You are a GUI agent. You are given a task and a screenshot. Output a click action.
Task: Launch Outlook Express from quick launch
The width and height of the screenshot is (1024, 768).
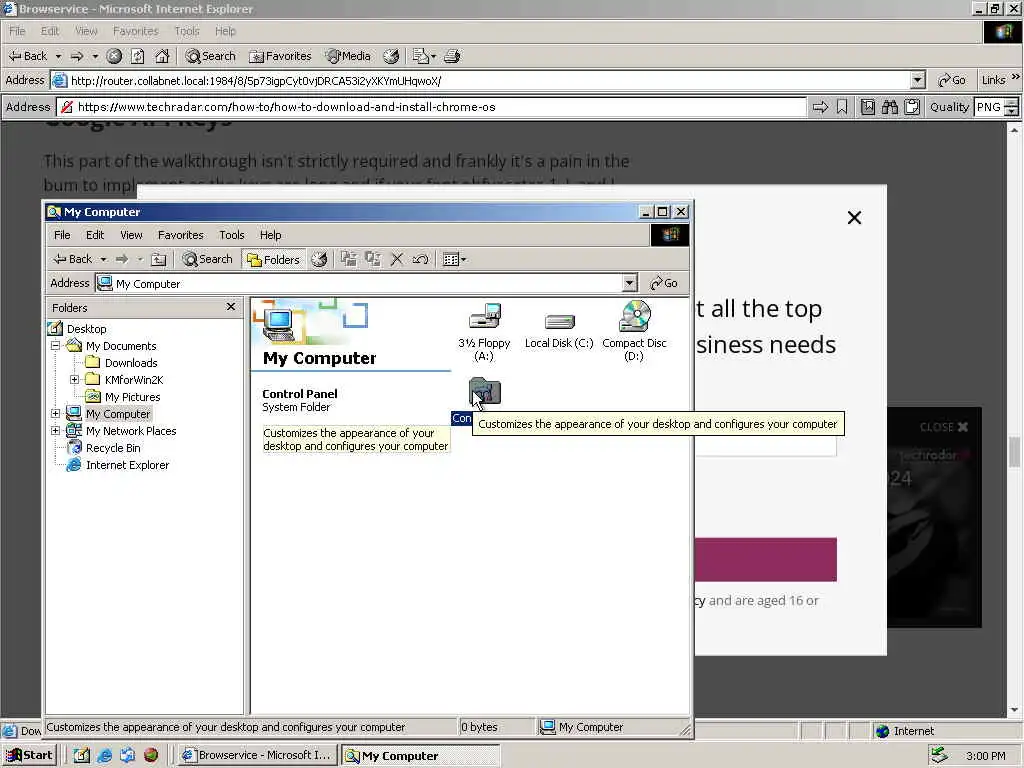127,755
